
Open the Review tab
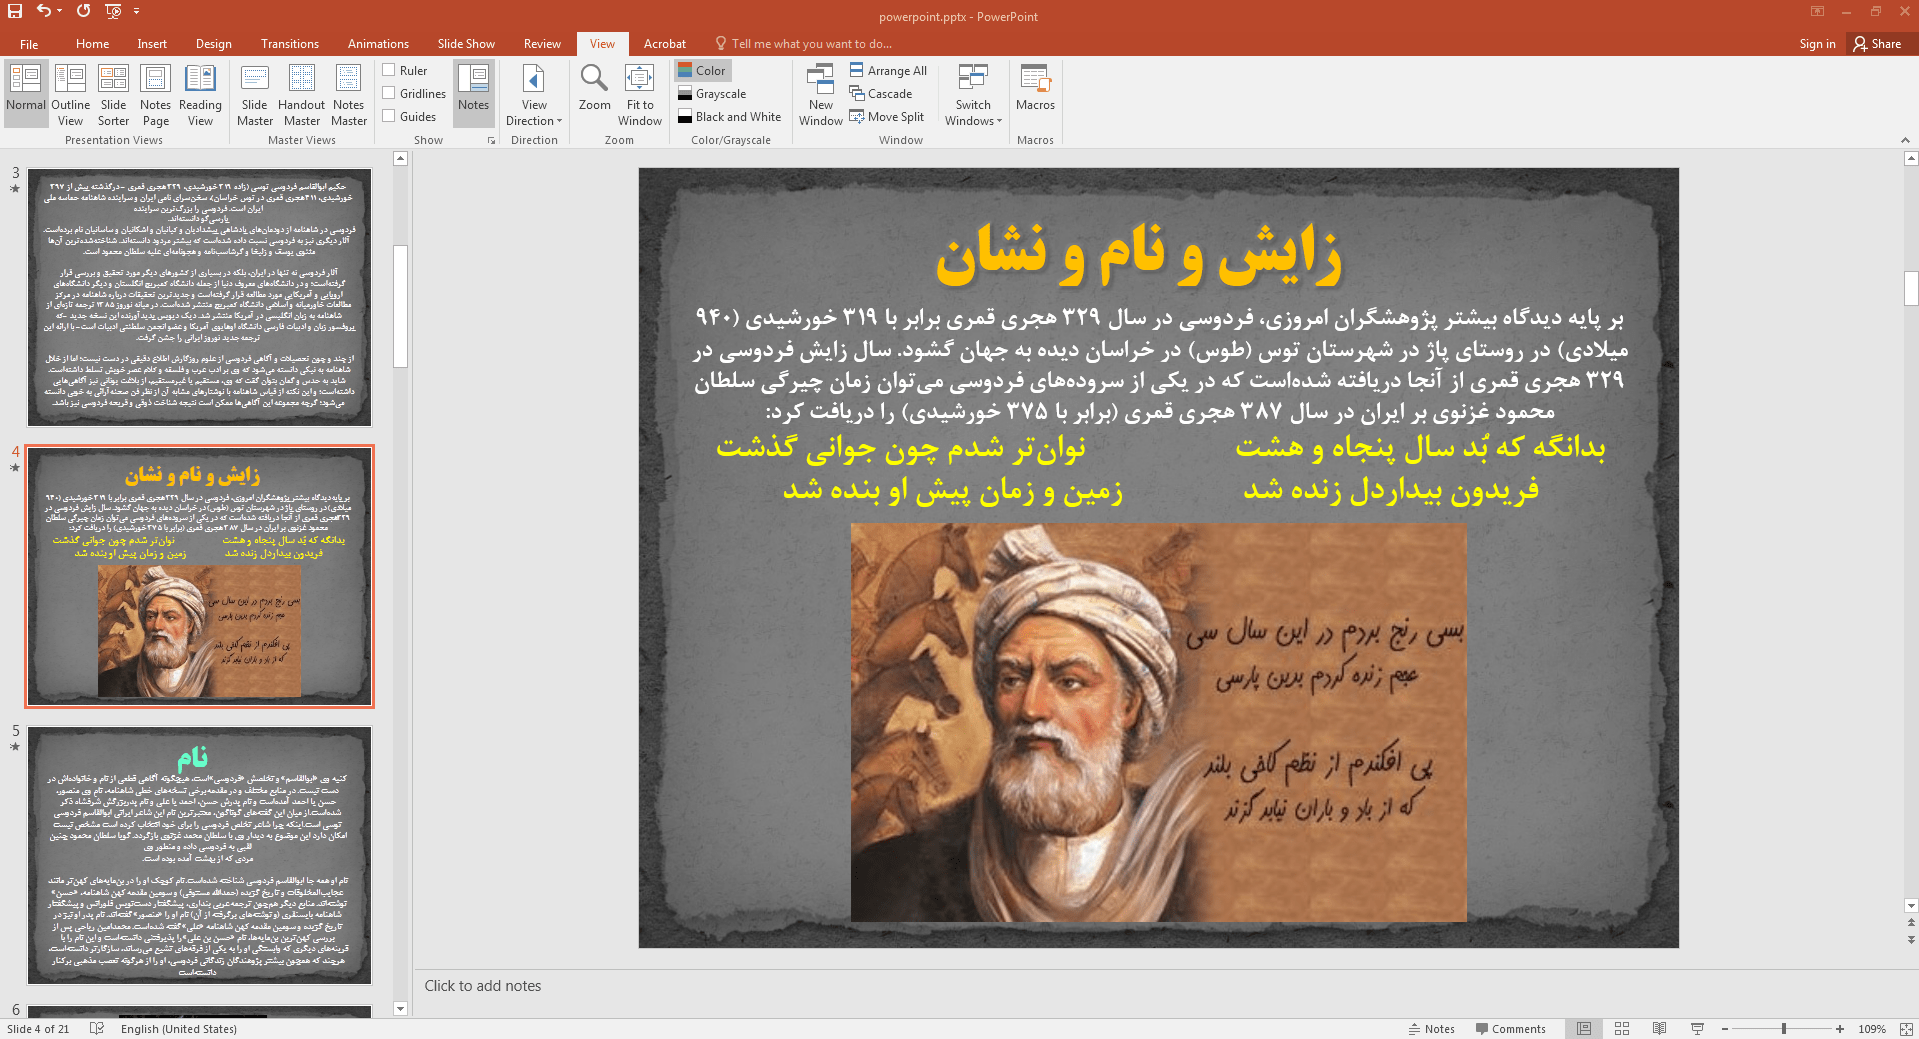[x=542, y=44]
